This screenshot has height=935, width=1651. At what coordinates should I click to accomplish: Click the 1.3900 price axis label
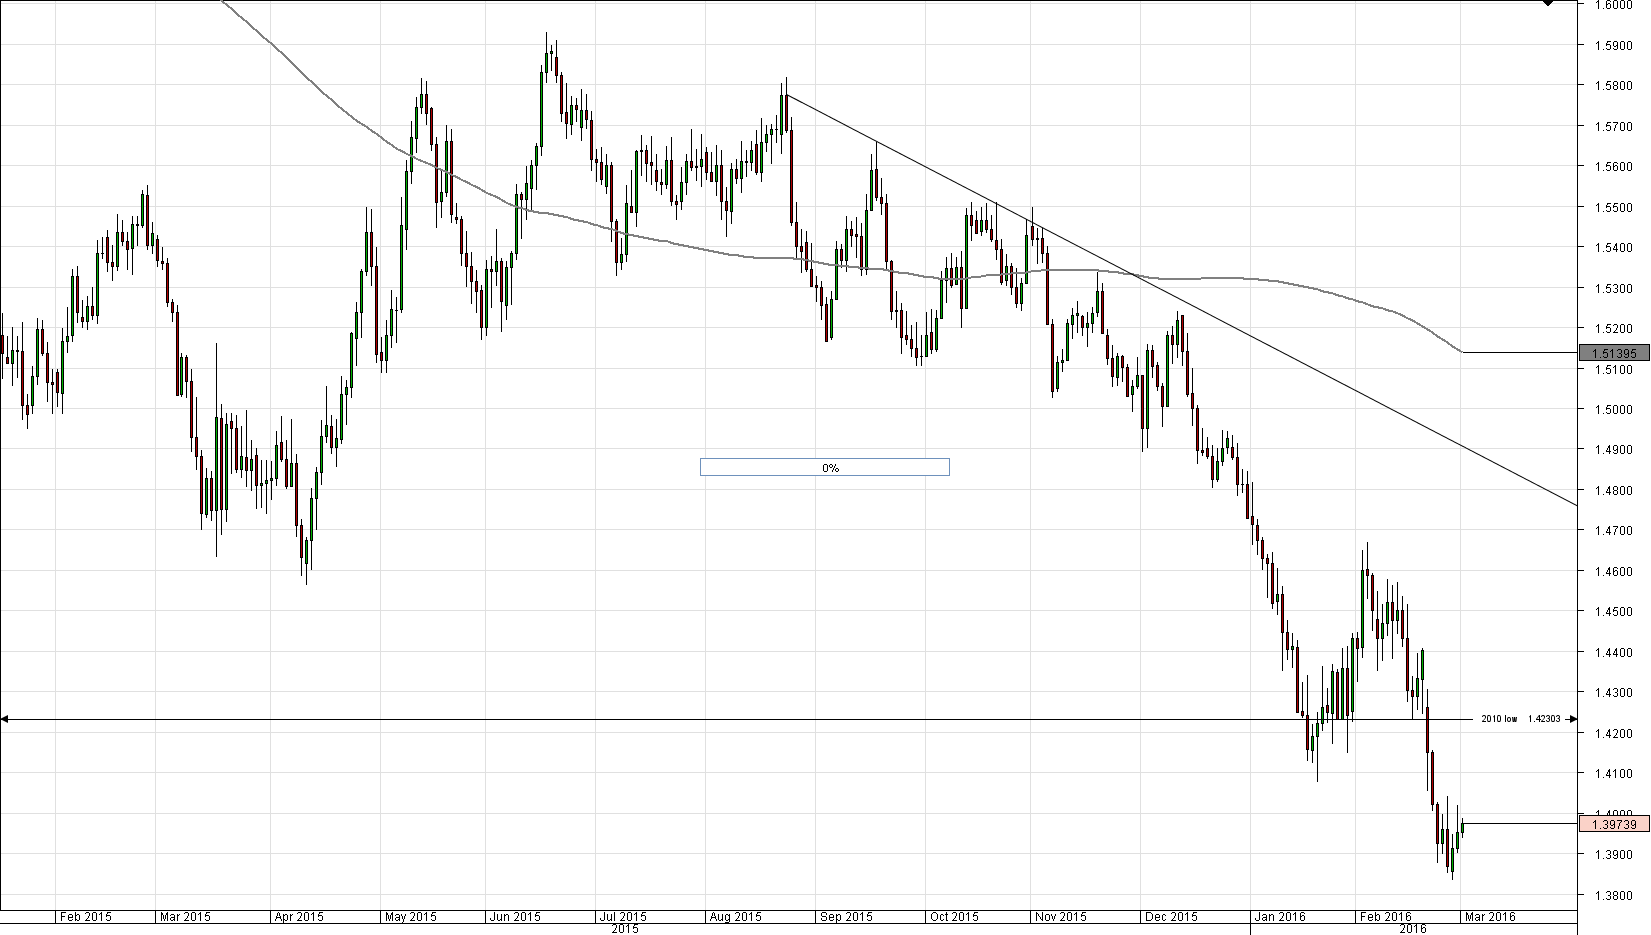tap(1614, 854)
